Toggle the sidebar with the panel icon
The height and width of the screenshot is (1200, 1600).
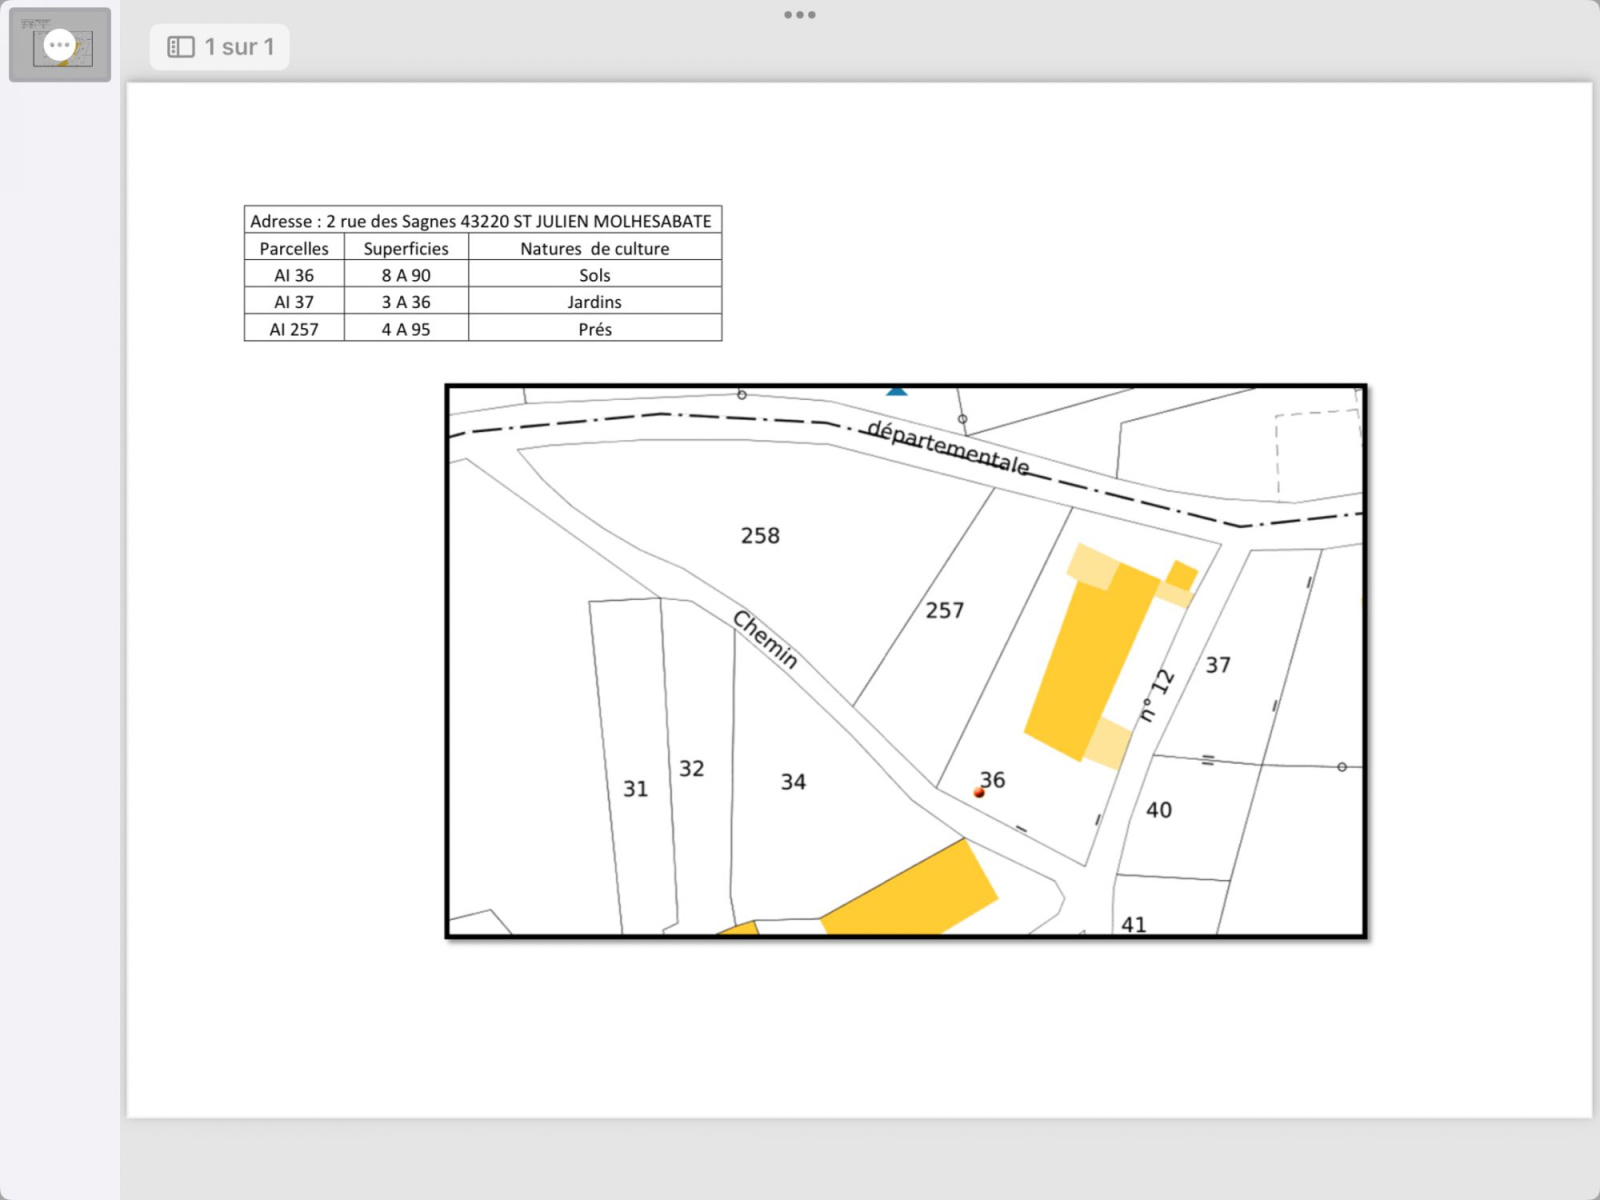pyautogui.click(x=180, y=47)
